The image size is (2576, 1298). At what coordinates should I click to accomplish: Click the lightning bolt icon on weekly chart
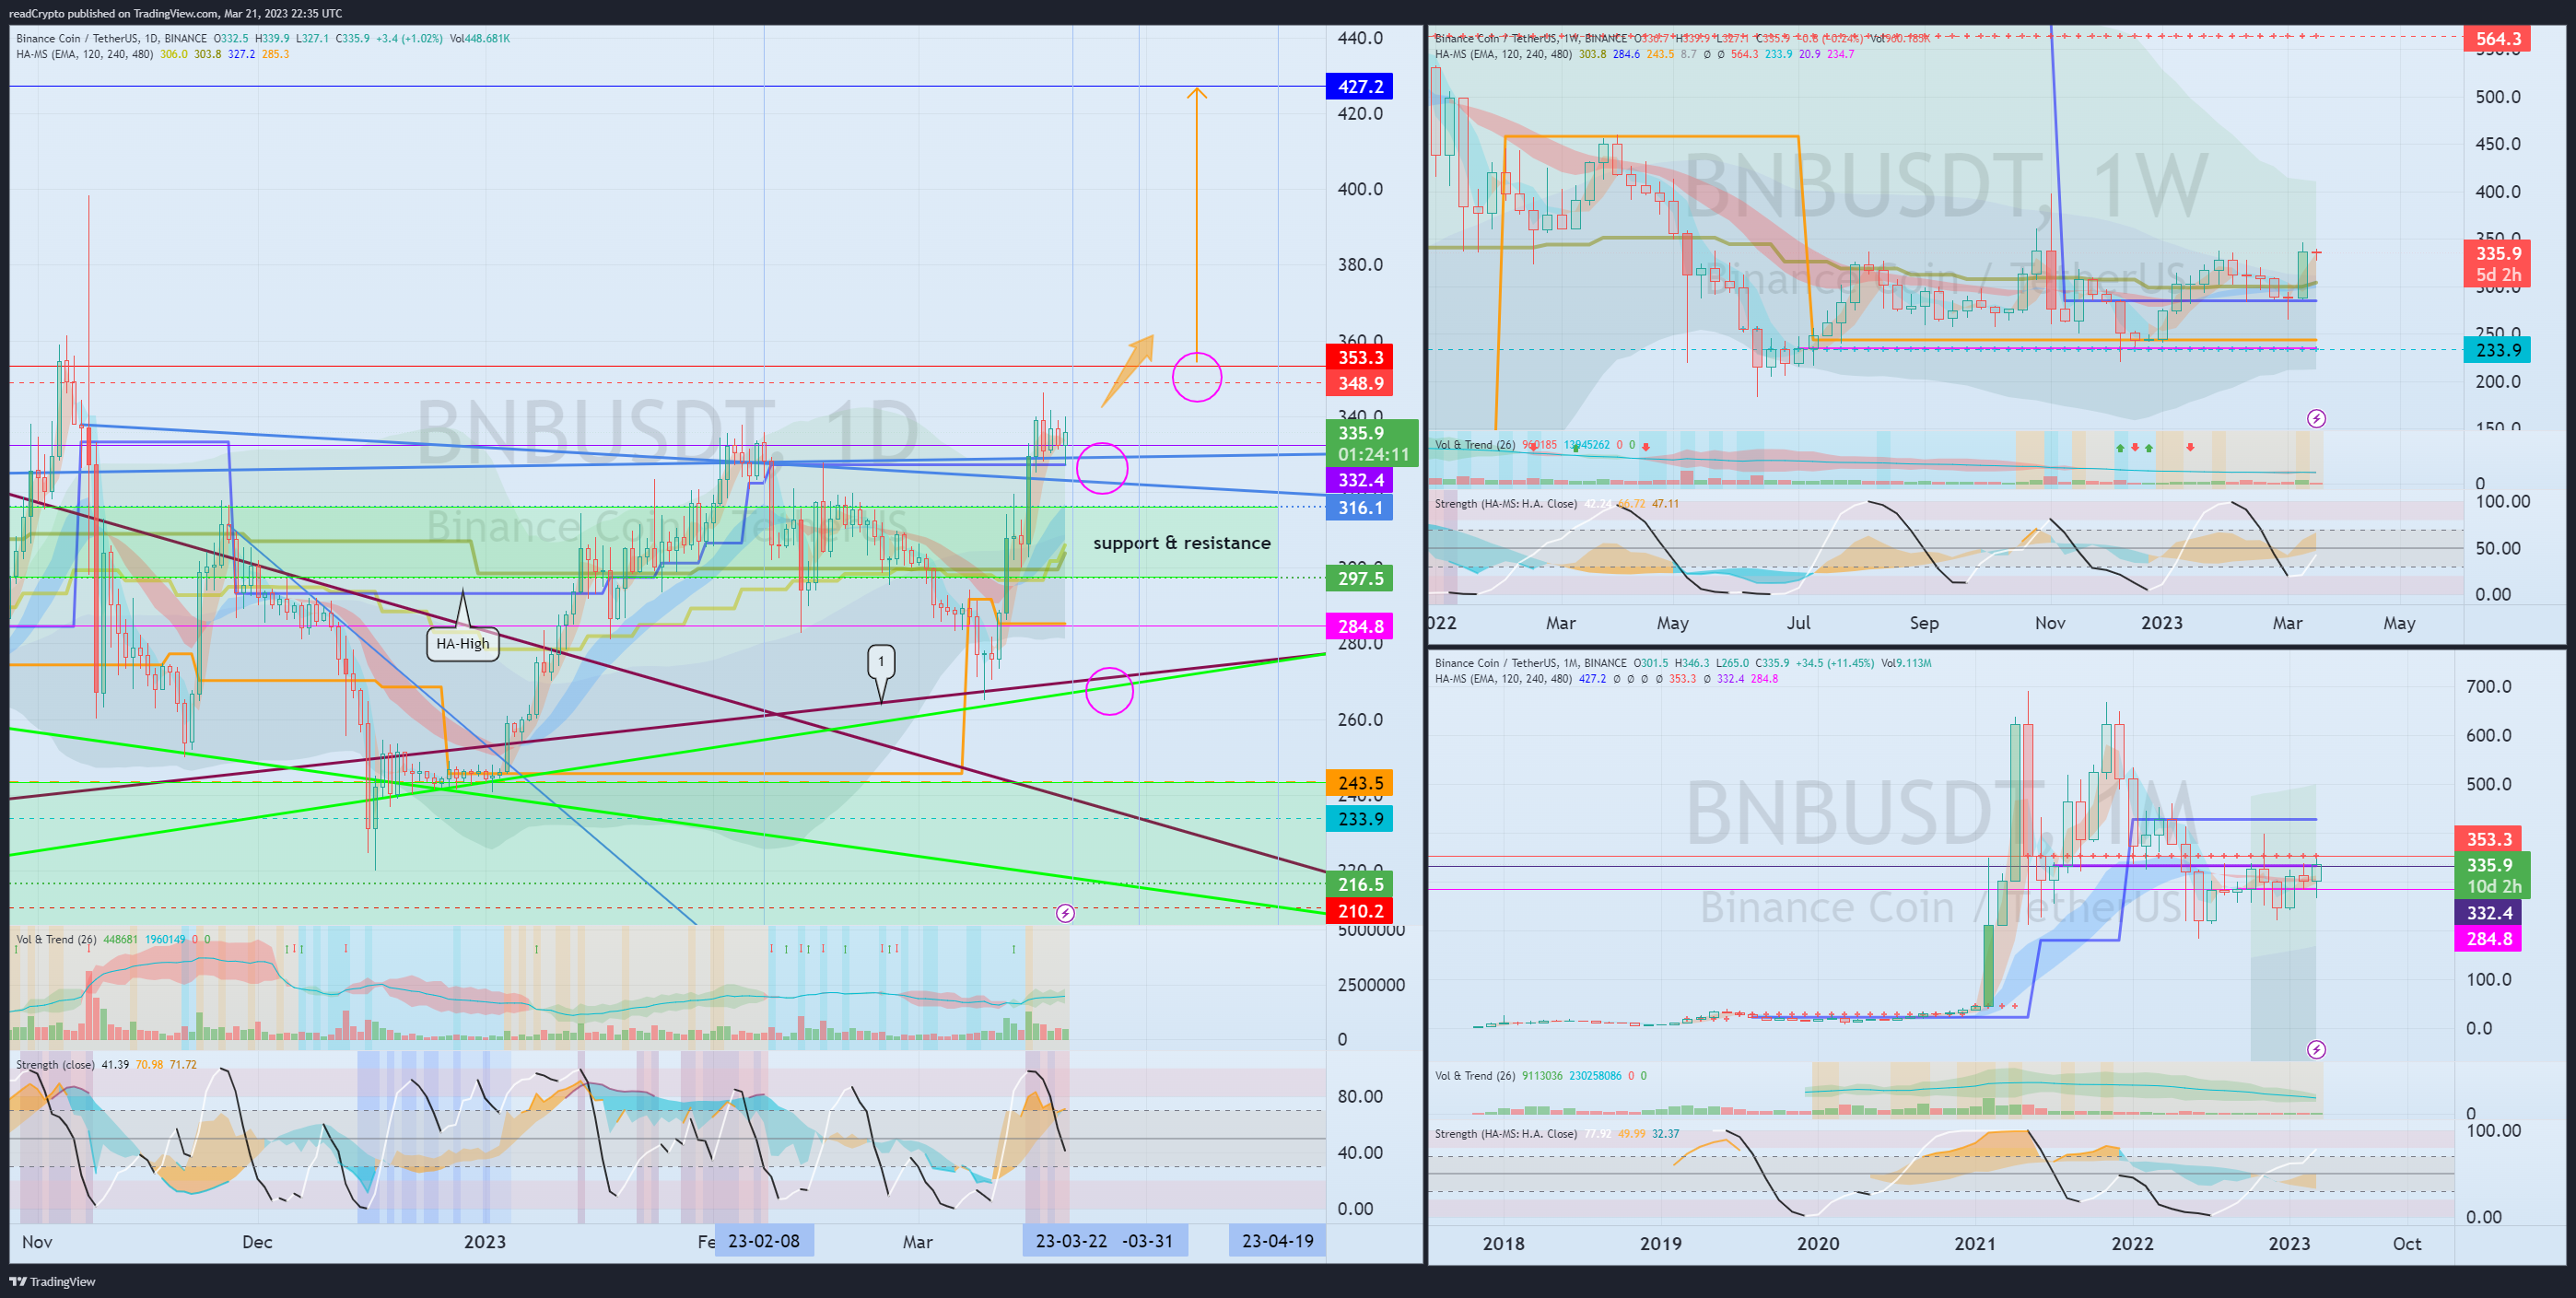[2316, 418]
